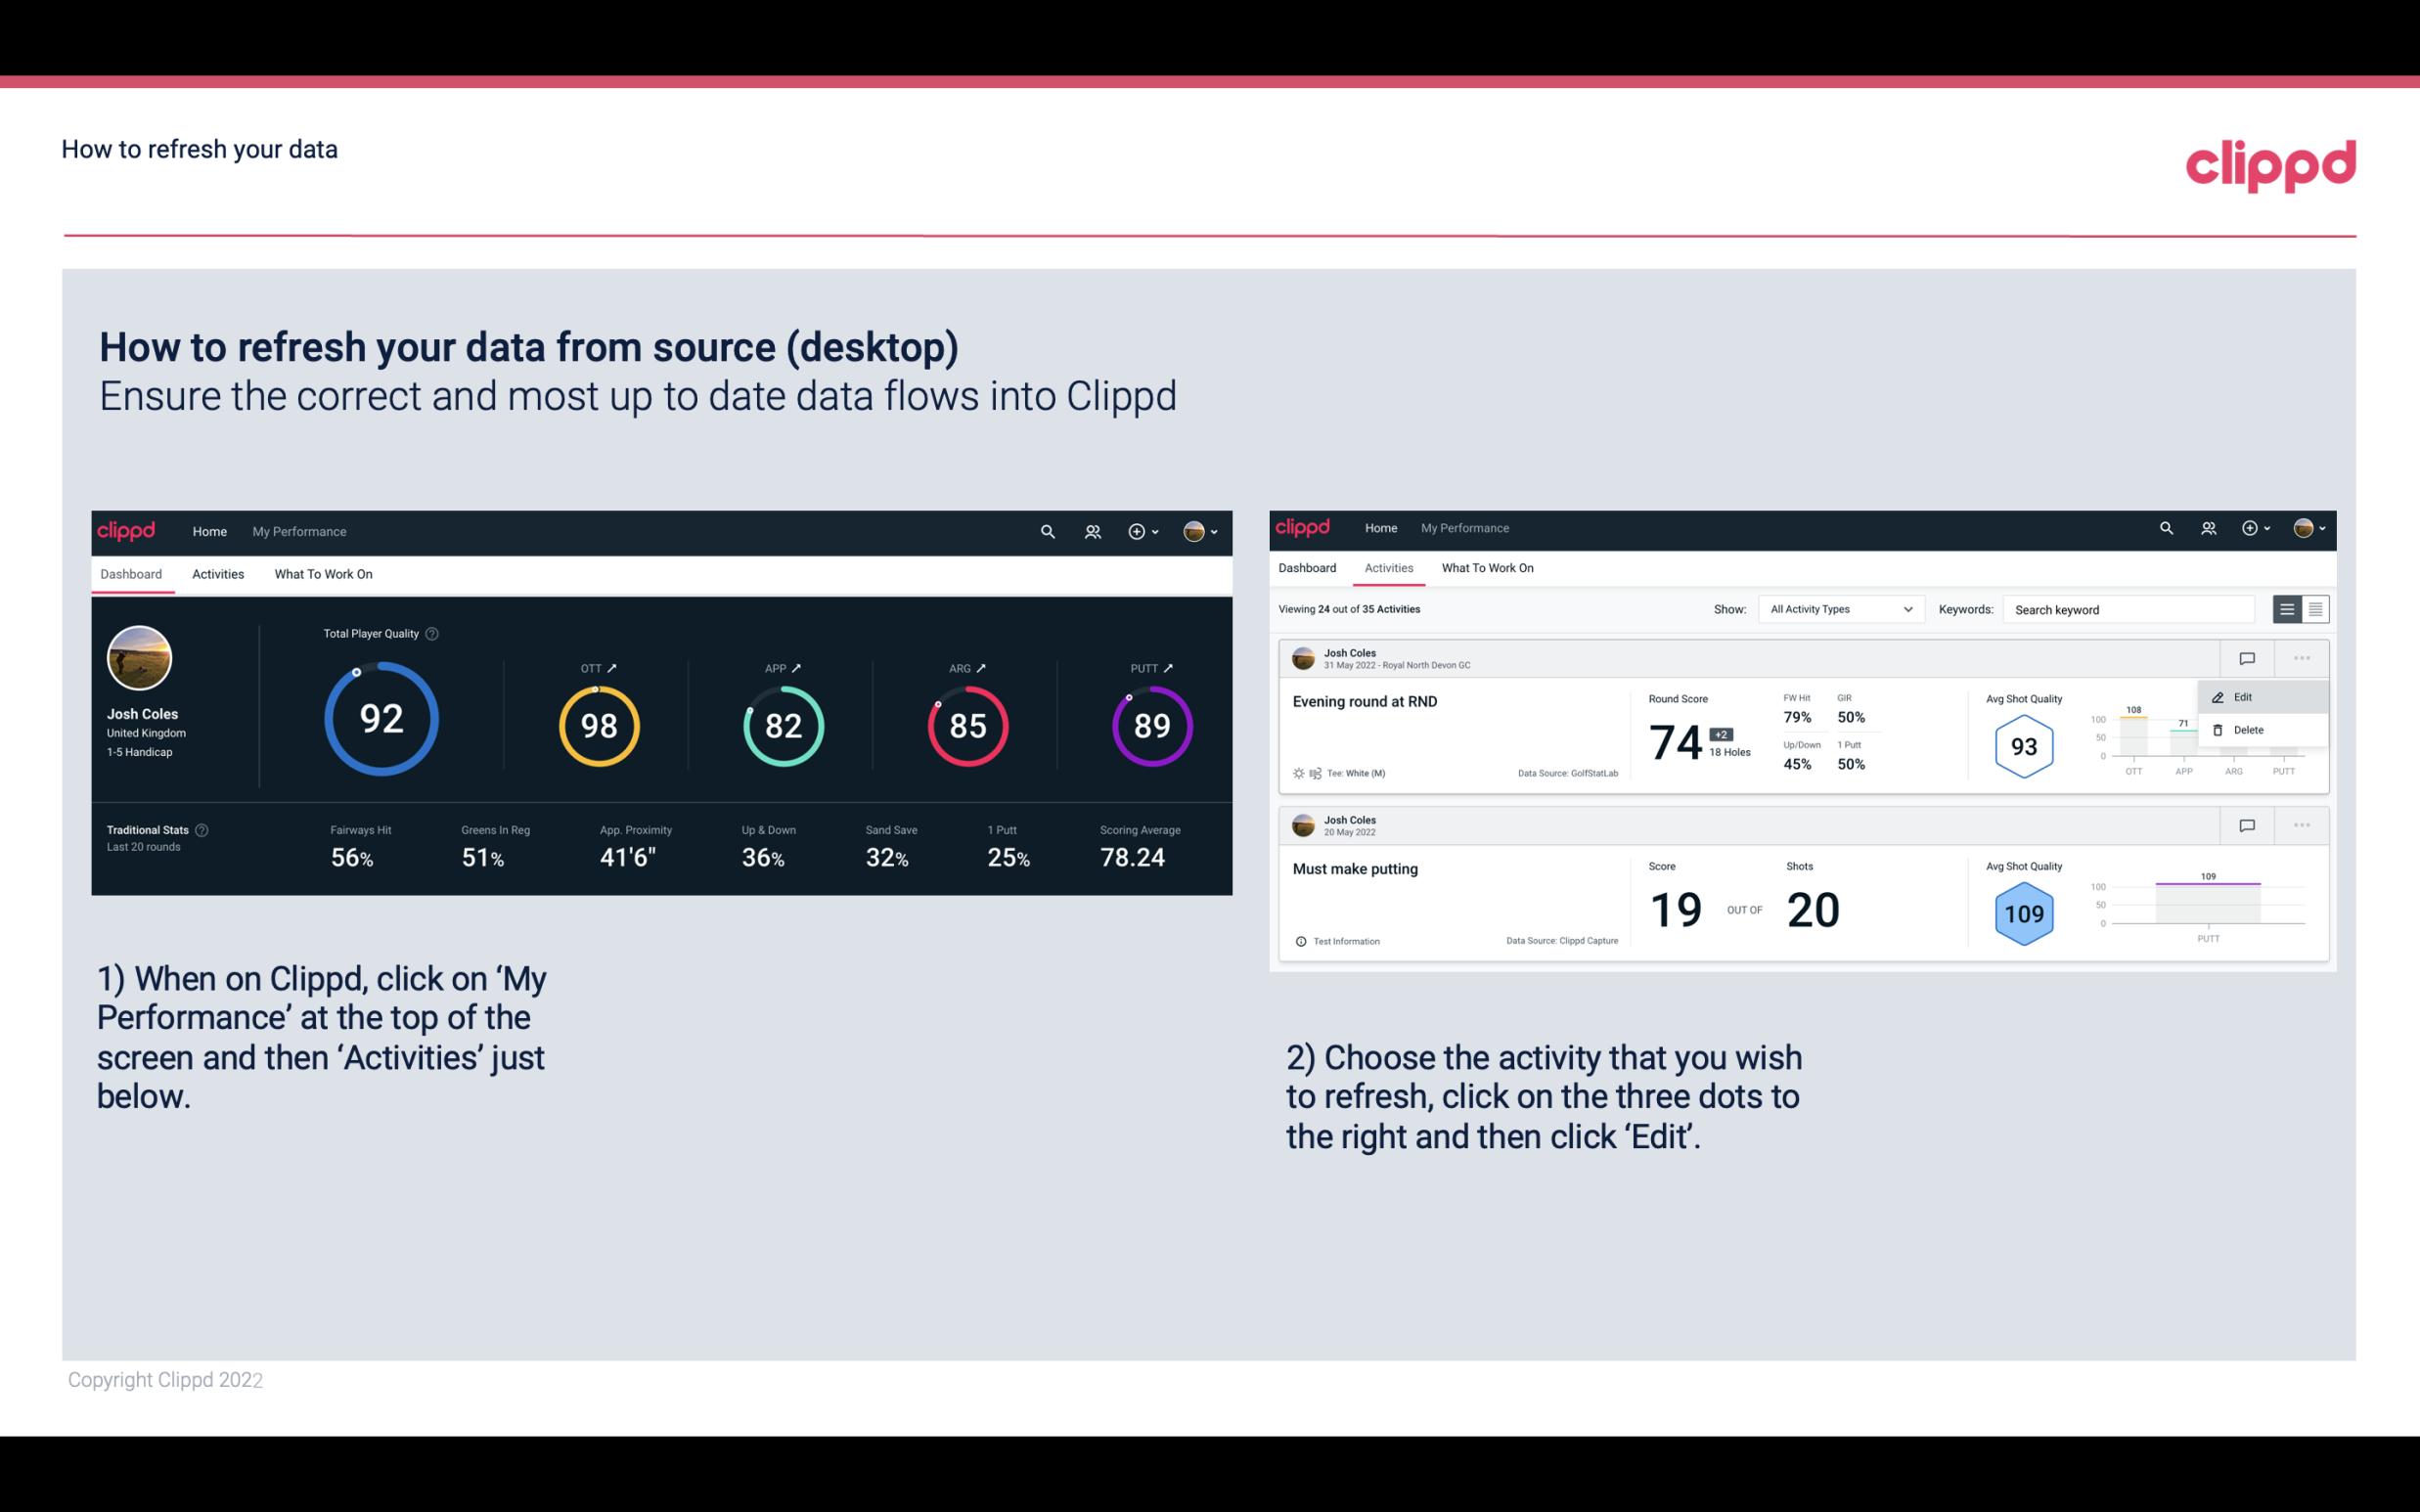Screen dimensions: 2420x1512
Task: Click the search icon in navigation bar
Action: (1046, 531)
